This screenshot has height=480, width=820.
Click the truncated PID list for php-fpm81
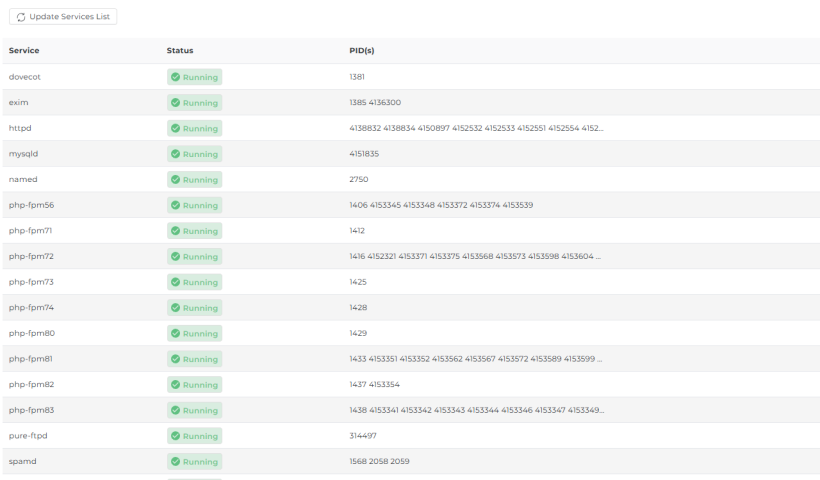coord(476,359)
